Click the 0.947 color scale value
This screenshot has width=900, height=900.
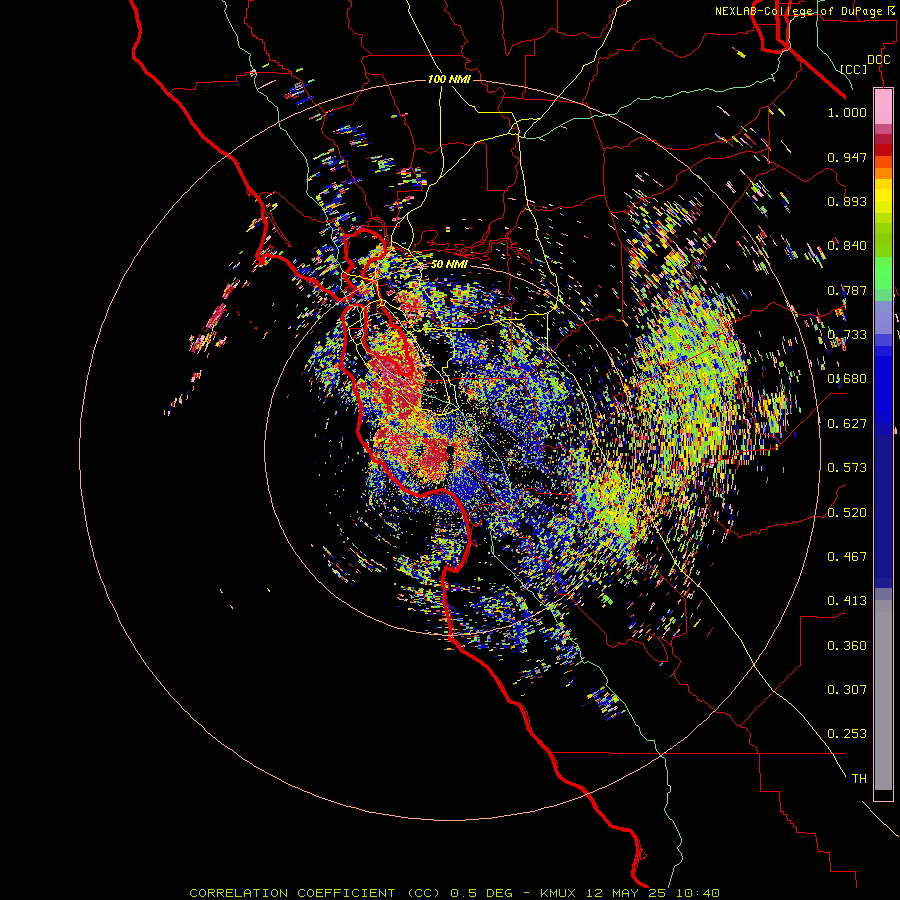pos(847,157)
